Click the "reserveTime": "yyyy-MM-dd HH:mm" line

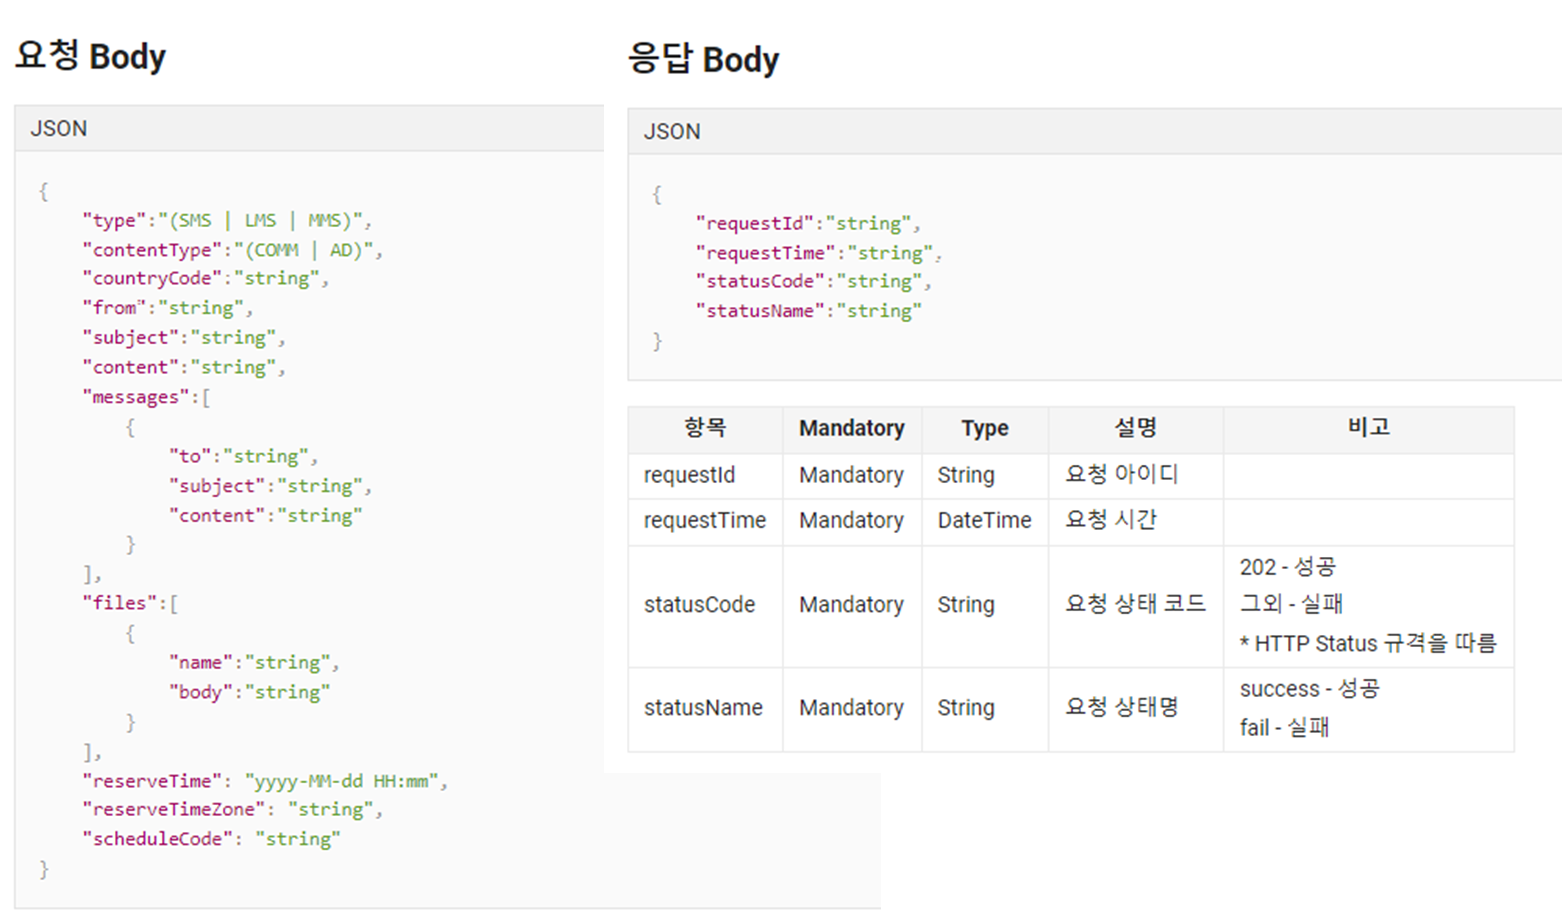tap(265, 781)
